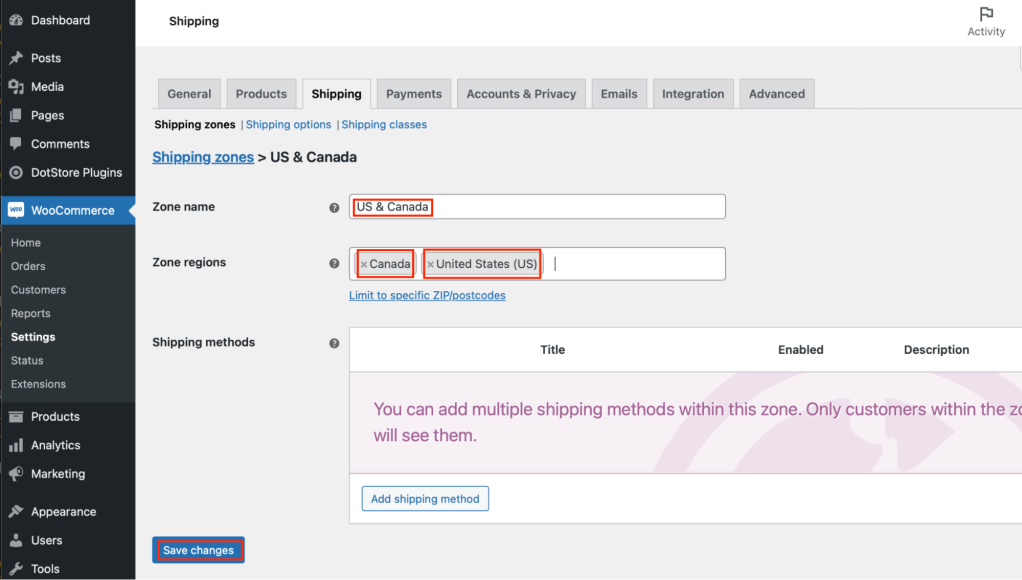The height and width of the screenshot is (580, 1022).
Task: Open Limit to specific ZIP/postcodes
Action: point(427,295)
